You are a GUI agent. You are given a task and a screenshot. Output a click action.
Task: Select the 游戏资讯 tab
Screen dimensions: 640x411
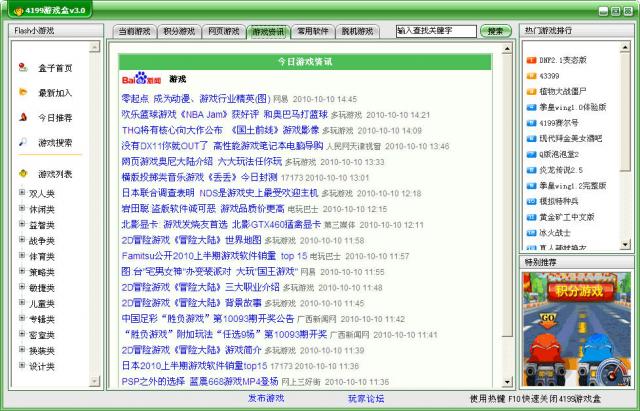[268, 31]
